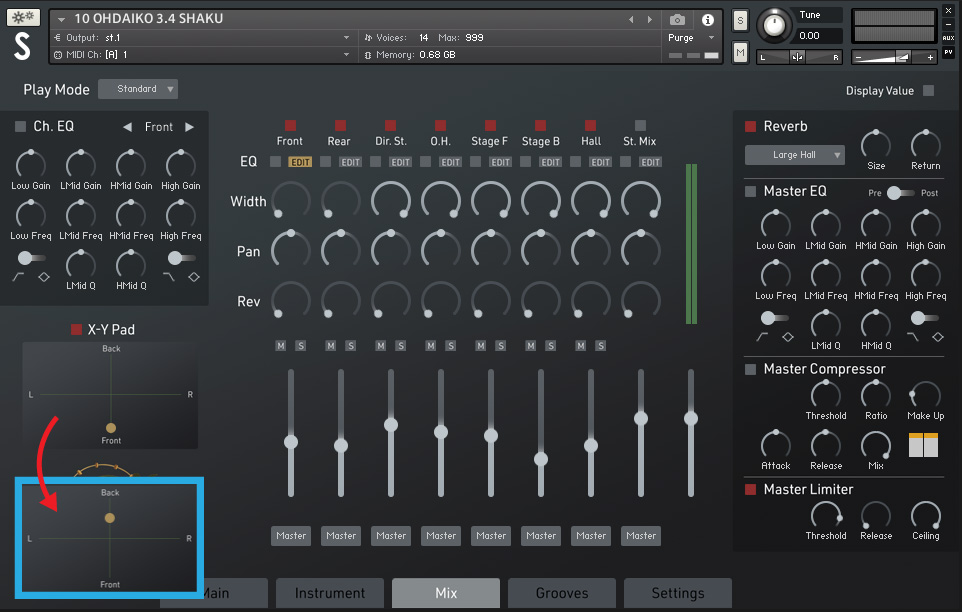Screen dimensions: 962x612
Task: Go to next instrument arrow in header
Action: [650, 20]
